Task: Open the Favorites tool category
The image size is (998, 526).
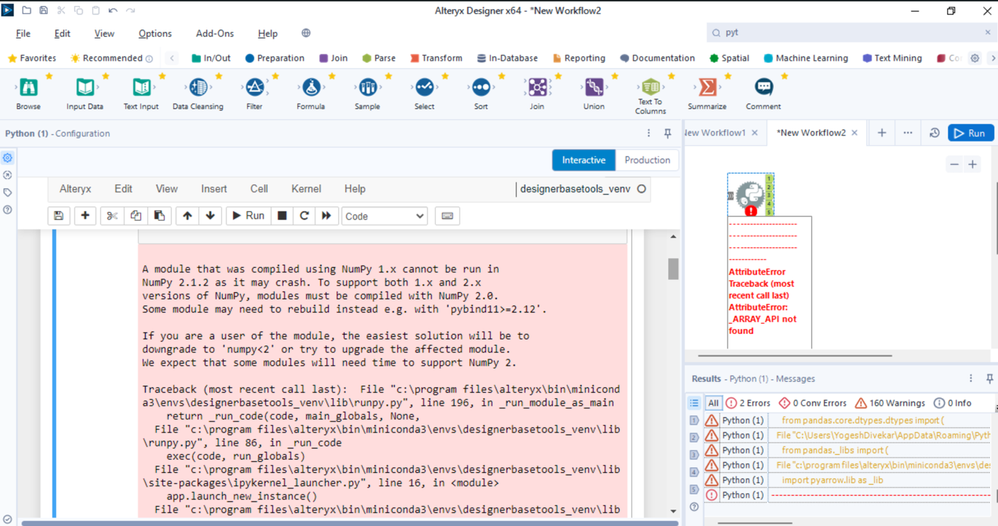Action: [x=32, y=58]
